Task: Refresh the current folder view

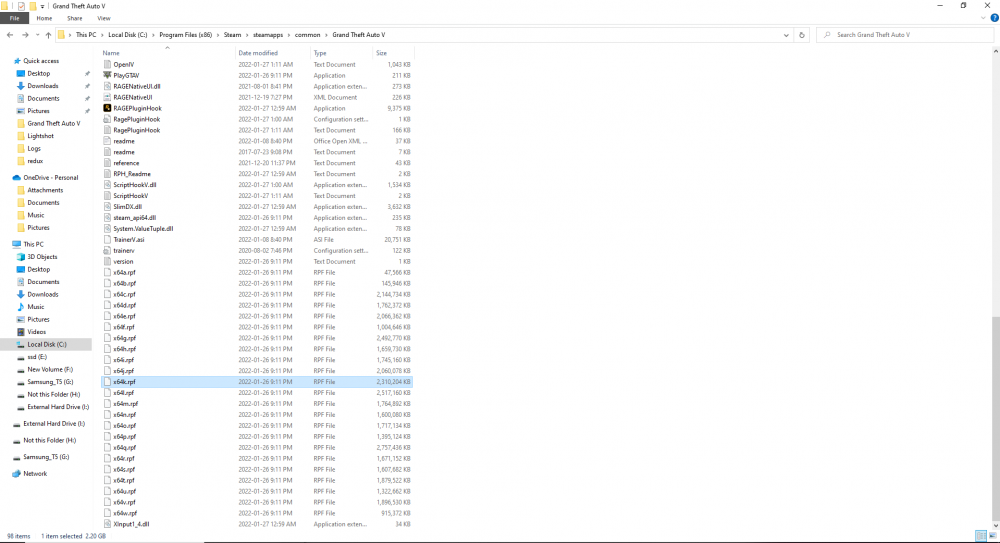Action: (802, 35)
